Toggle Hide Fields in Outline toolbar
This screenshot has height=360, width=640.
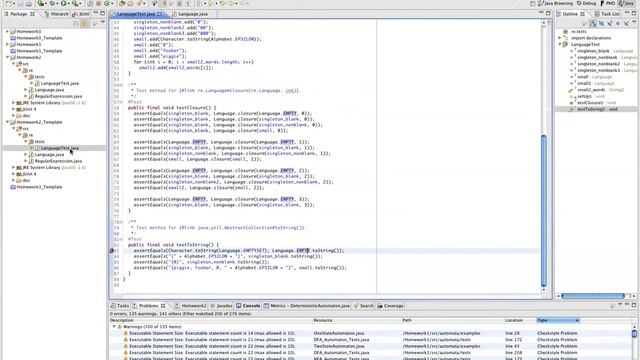pyautogui.click(x=601, y=24)
